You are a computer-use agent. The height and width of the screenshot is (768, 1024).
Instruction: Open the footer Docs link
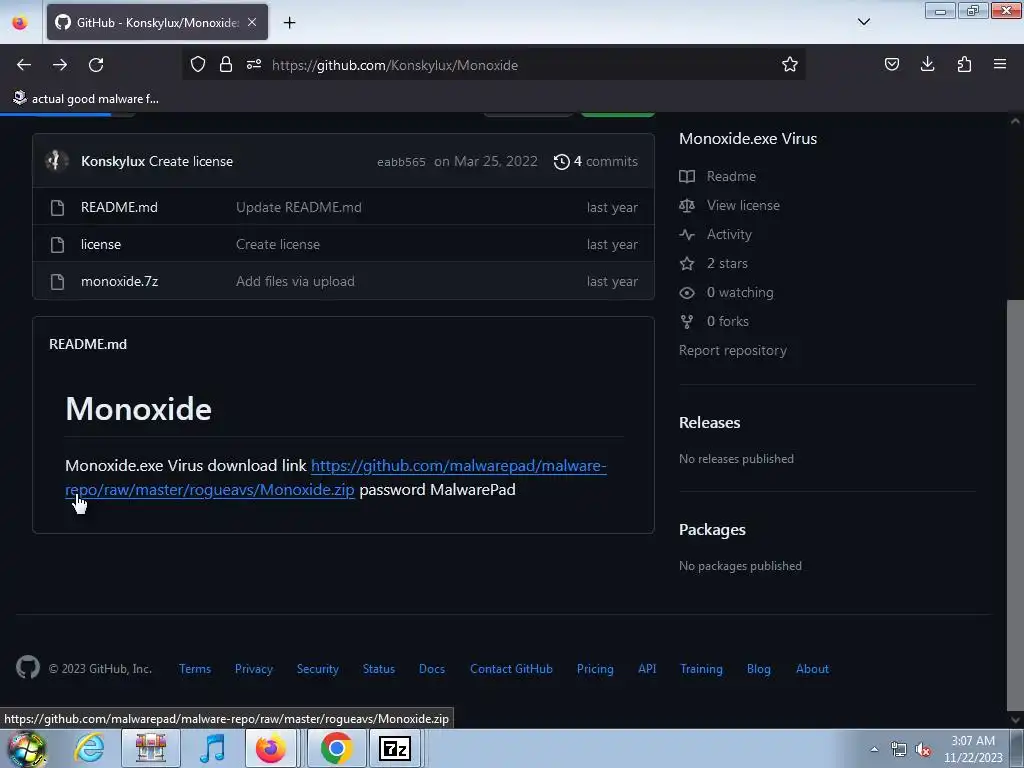point(432,669)
